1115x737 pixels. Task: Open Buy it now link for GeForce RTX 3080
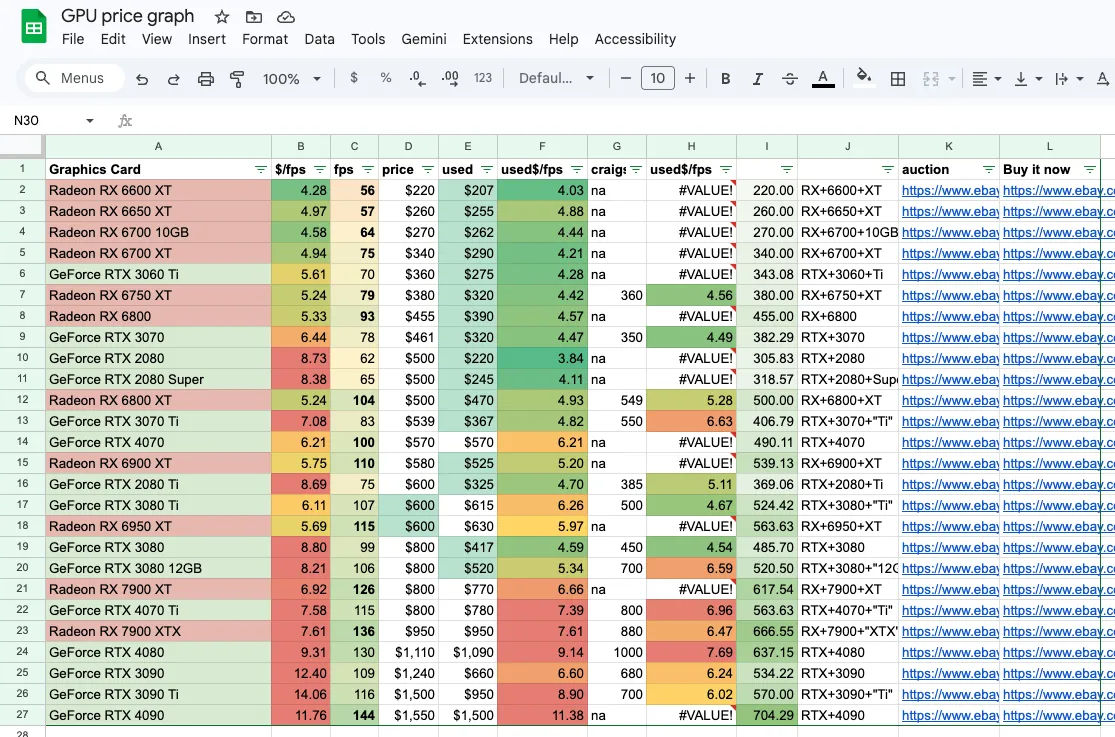(x=1058, y=548)
